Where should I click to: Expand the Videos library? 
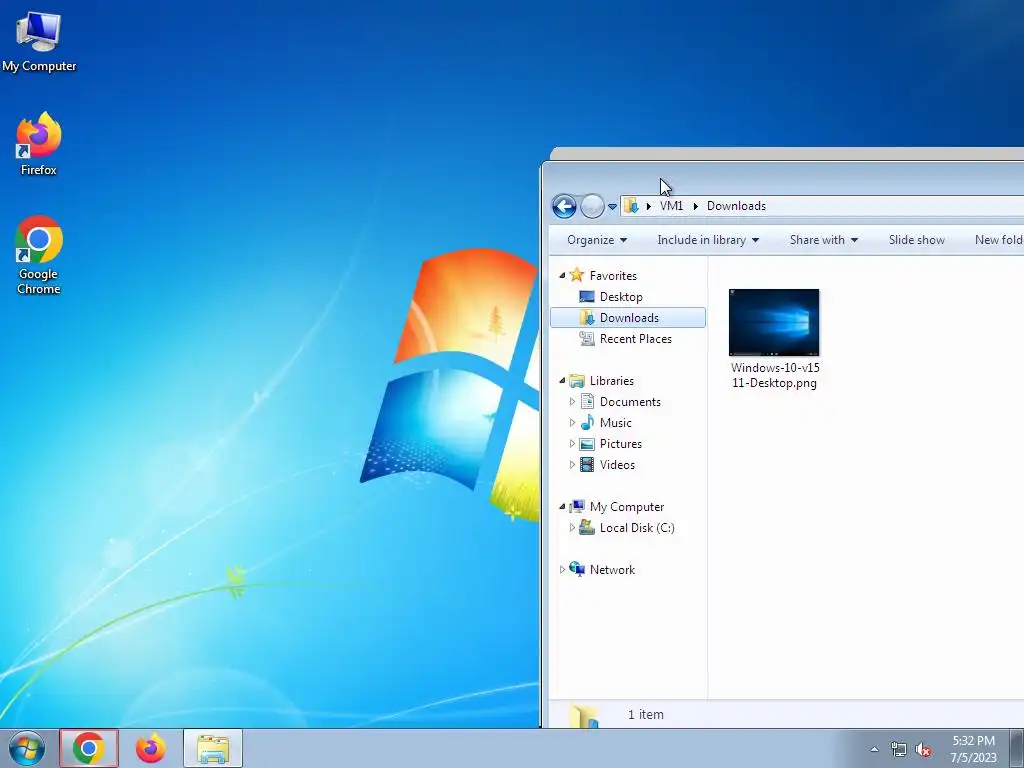[573, 465]
